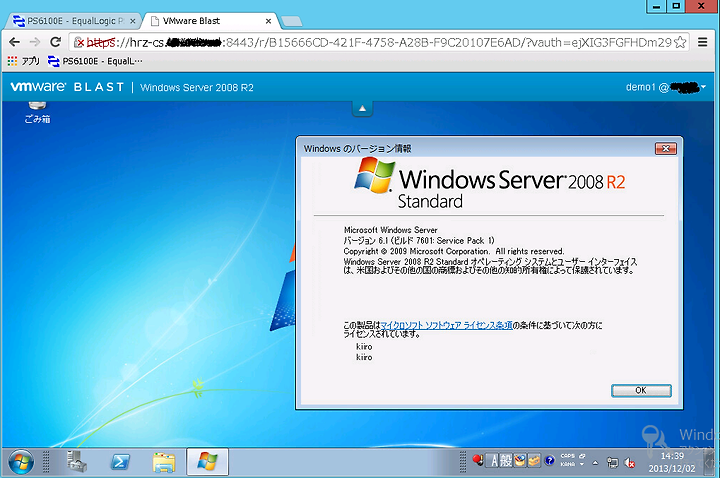Open IME help question mark icon

(x=549, y=461)
